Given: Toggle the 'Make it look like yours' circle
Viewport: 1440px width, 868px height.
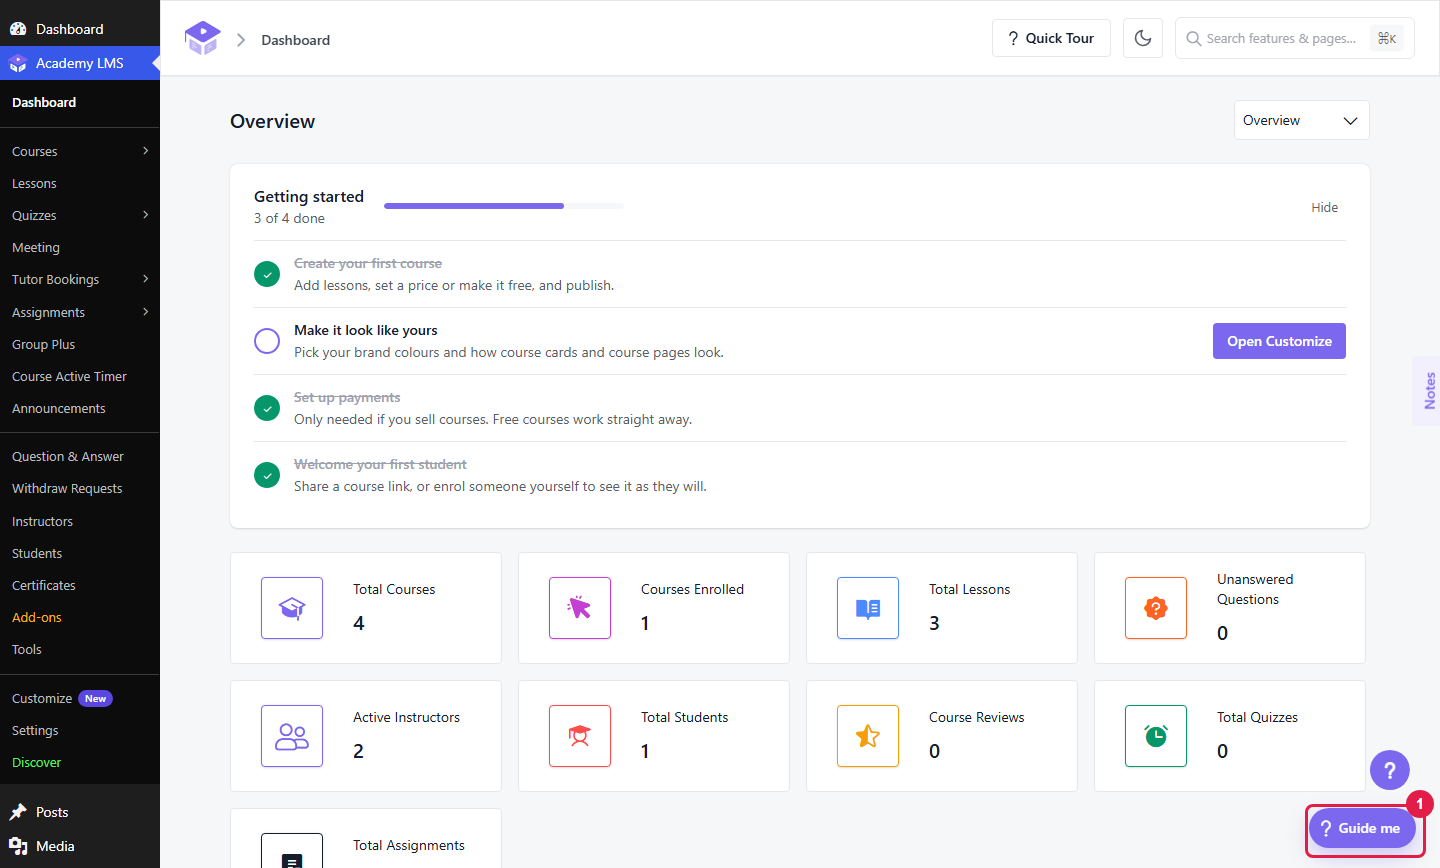Looking at the screenshot, I should [x=267, y=341].
